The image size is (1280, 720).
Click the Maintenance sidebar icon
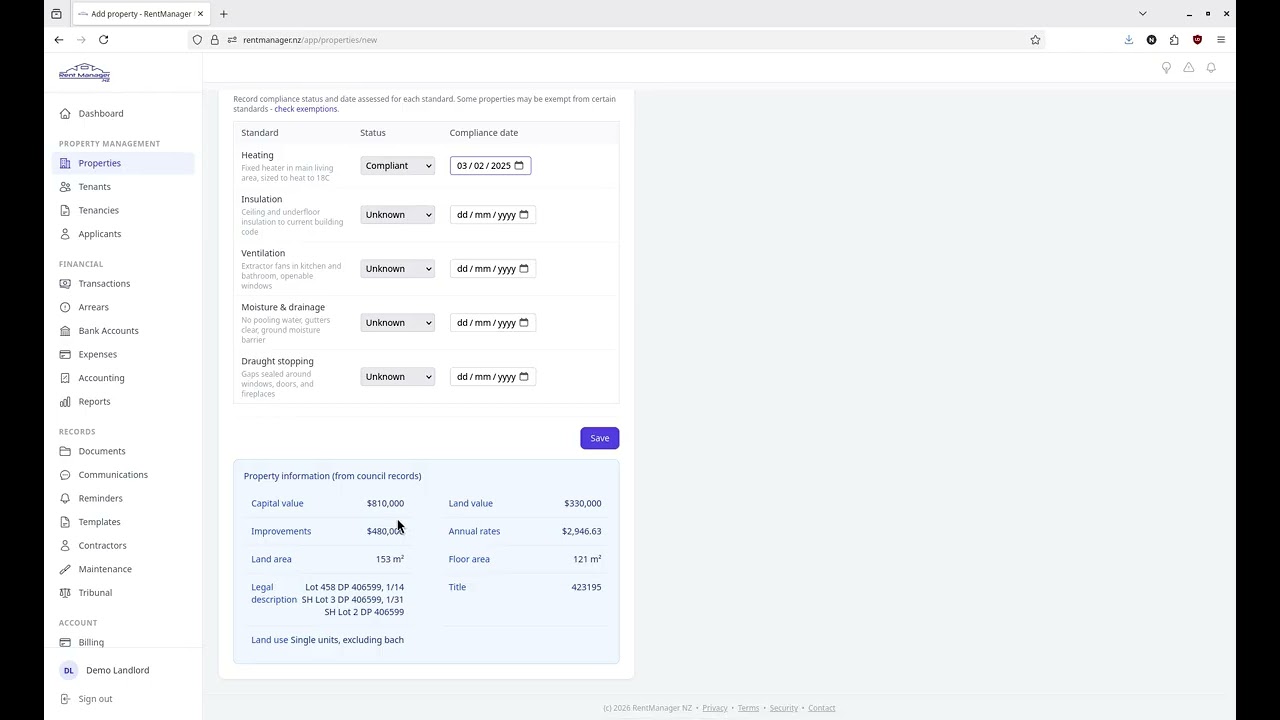(66, 569)
